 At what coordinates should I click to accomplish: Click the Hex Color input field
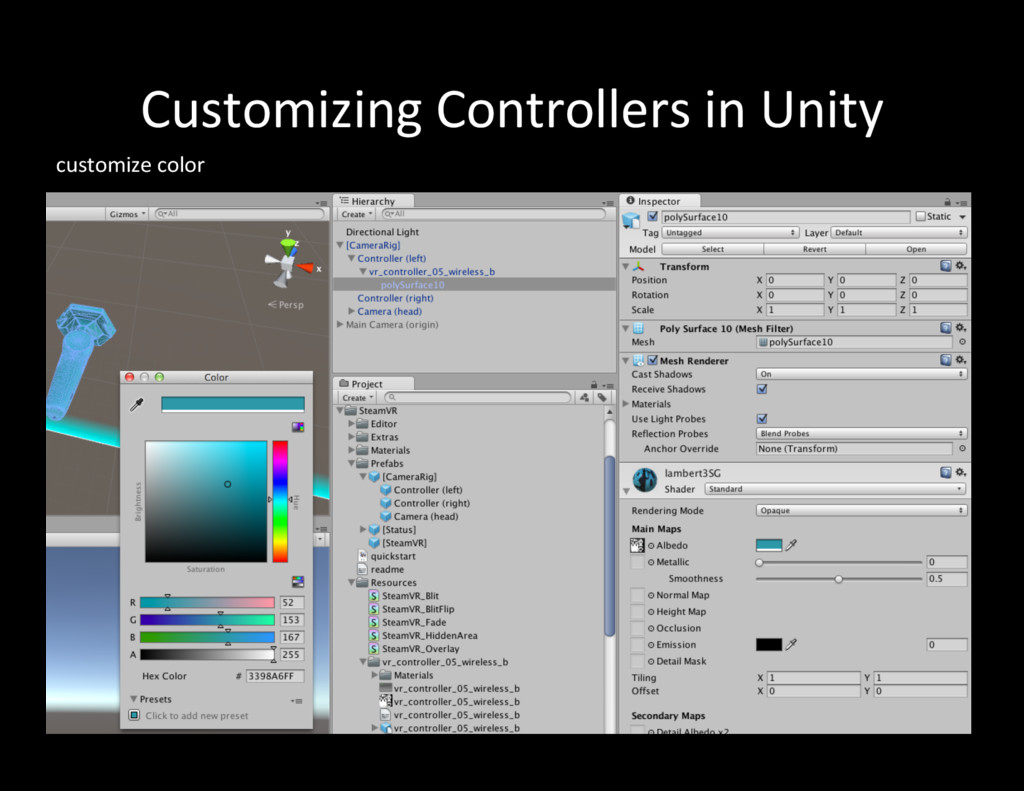click(x=274, y=676)
